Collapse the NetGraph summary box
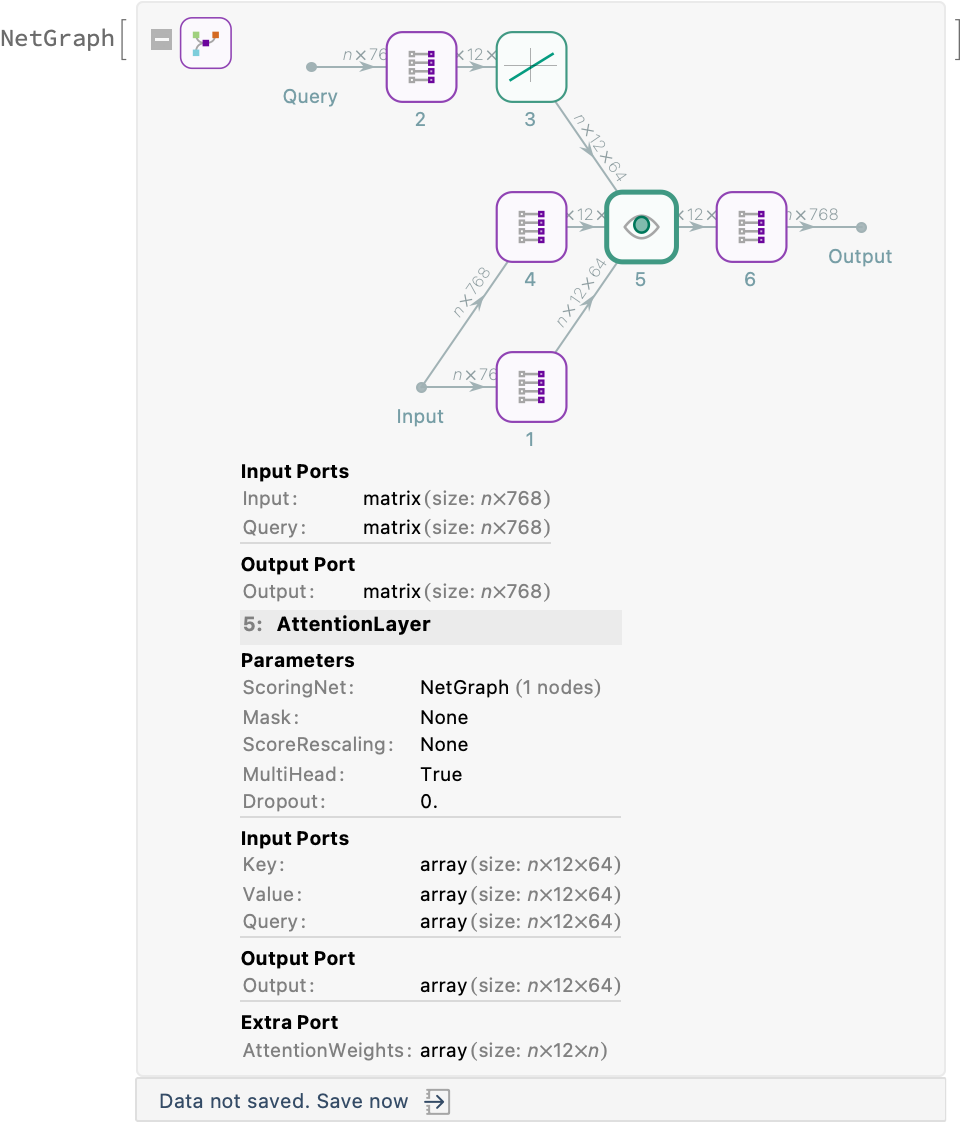This screenshot has height=1122, width=968. pyautogui.click(x=161, y=40)
